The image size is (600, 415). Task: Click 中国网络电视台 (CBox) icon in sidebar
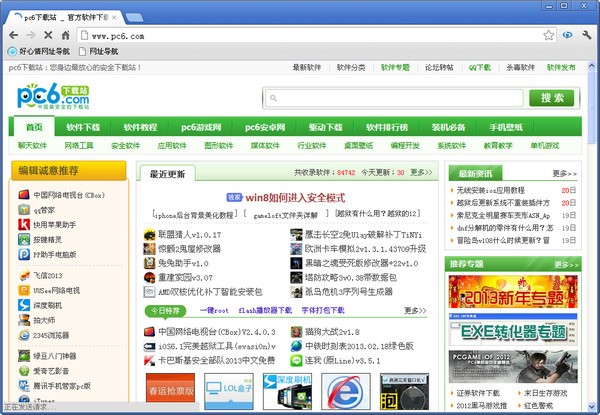pos(24,195)
